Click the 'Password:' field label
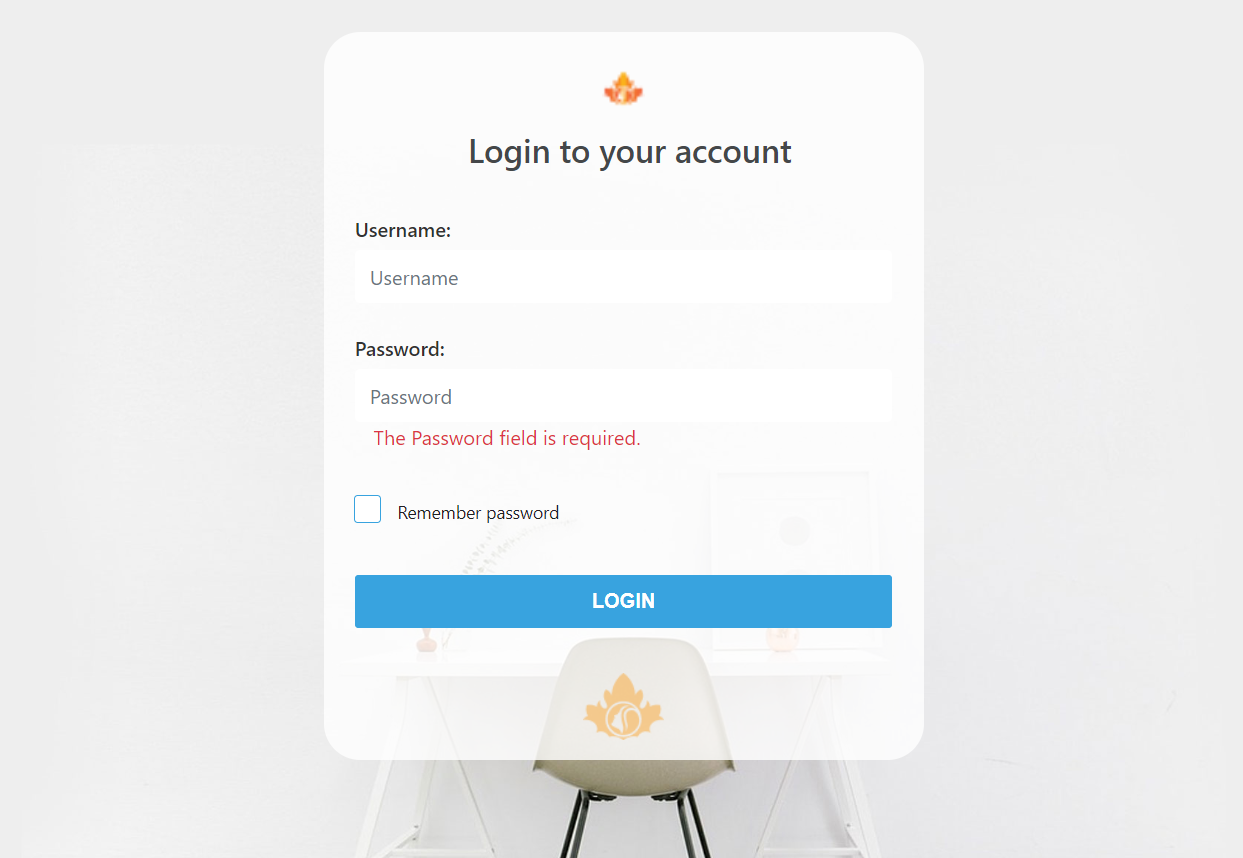 [400, 349]
